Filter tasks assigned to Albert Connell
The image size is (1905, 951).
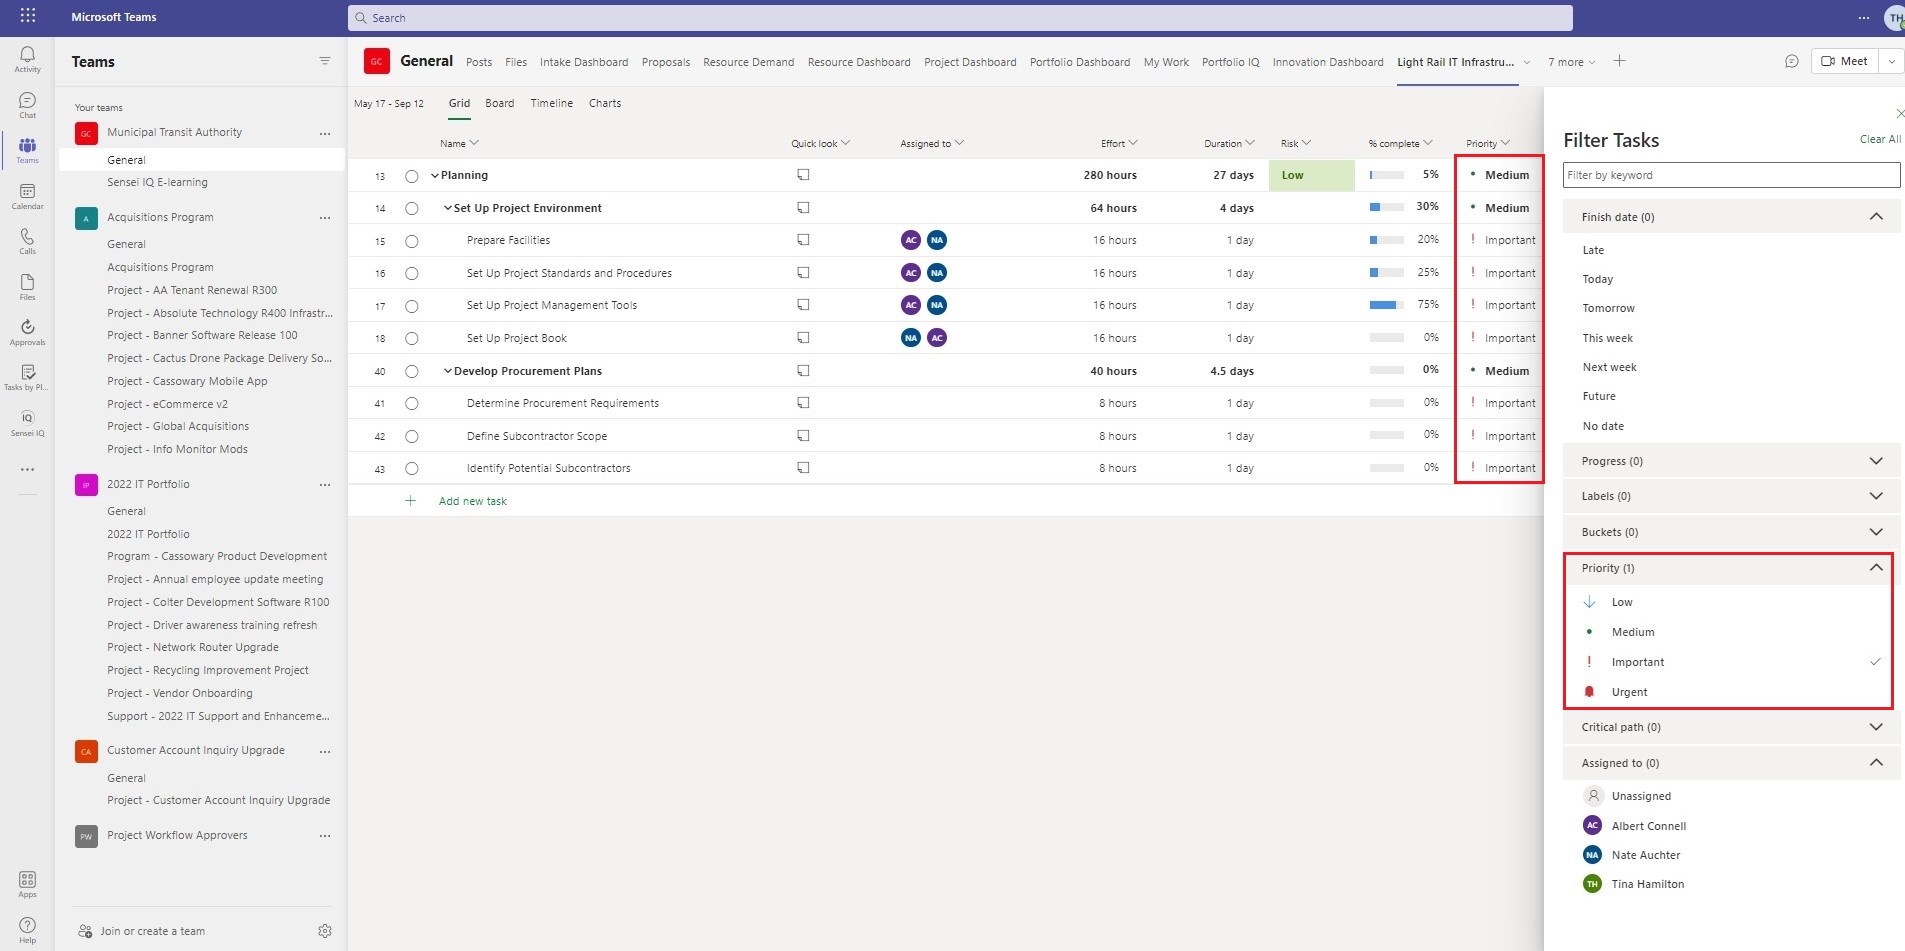coord(1648,826)
